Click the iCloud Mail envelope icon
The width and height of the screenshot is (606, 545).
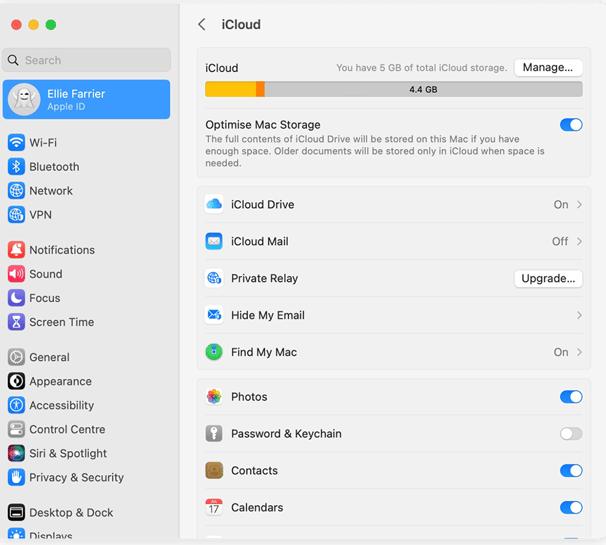[214, 241]
